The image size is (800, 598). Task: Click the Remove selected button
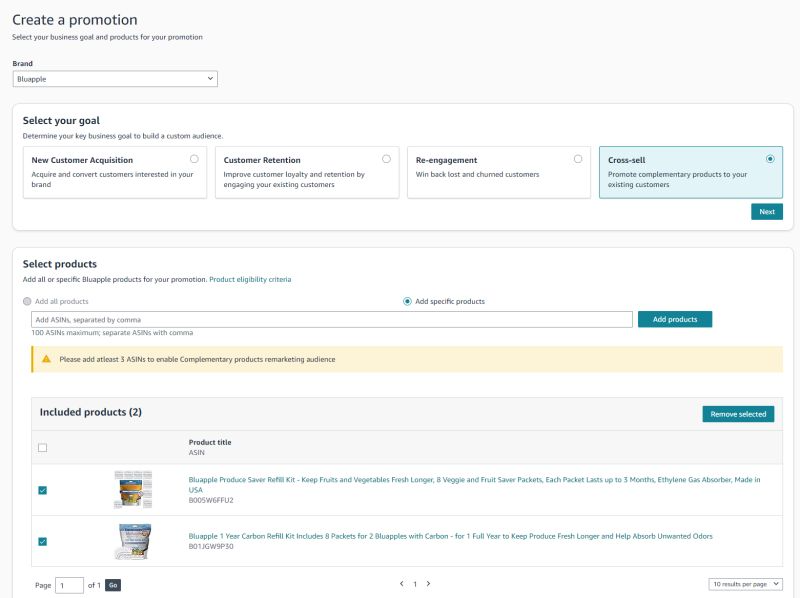738,414
